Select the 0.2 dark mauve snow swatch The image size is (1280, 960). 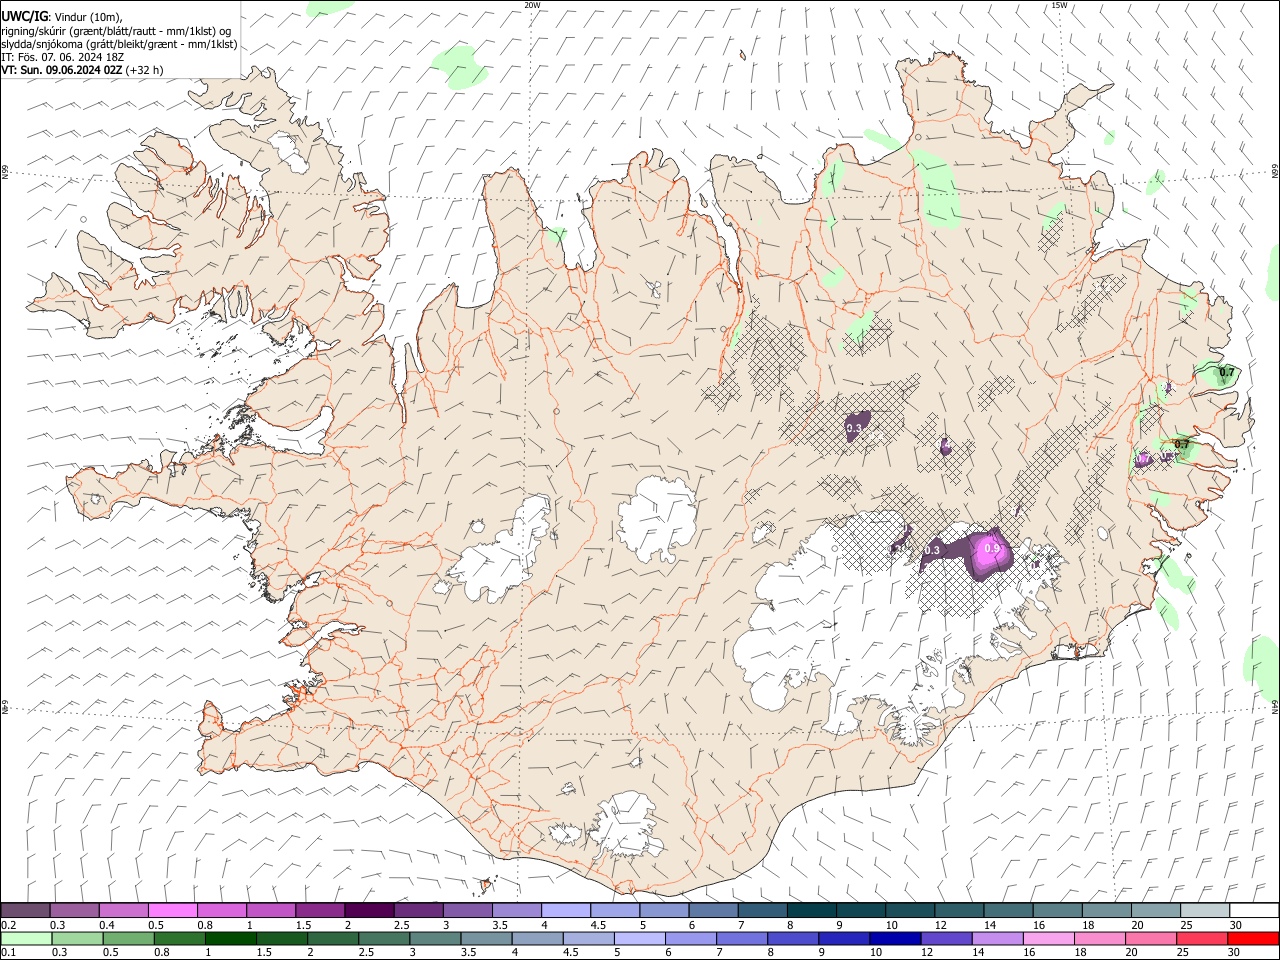pyautogui.click(x=25, y=910)
